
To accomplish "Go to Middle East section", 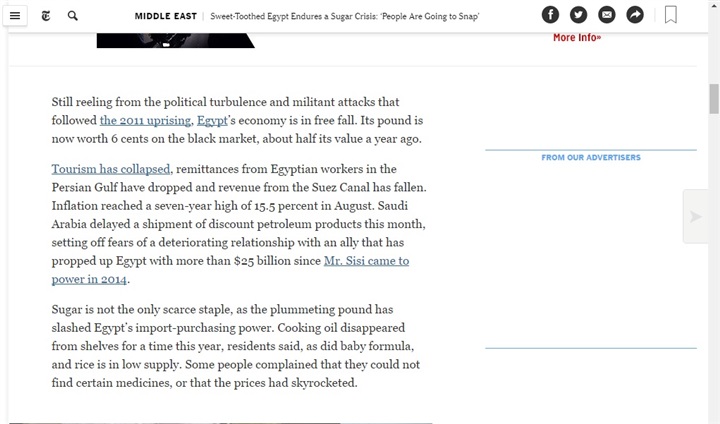I will [165, 16].
